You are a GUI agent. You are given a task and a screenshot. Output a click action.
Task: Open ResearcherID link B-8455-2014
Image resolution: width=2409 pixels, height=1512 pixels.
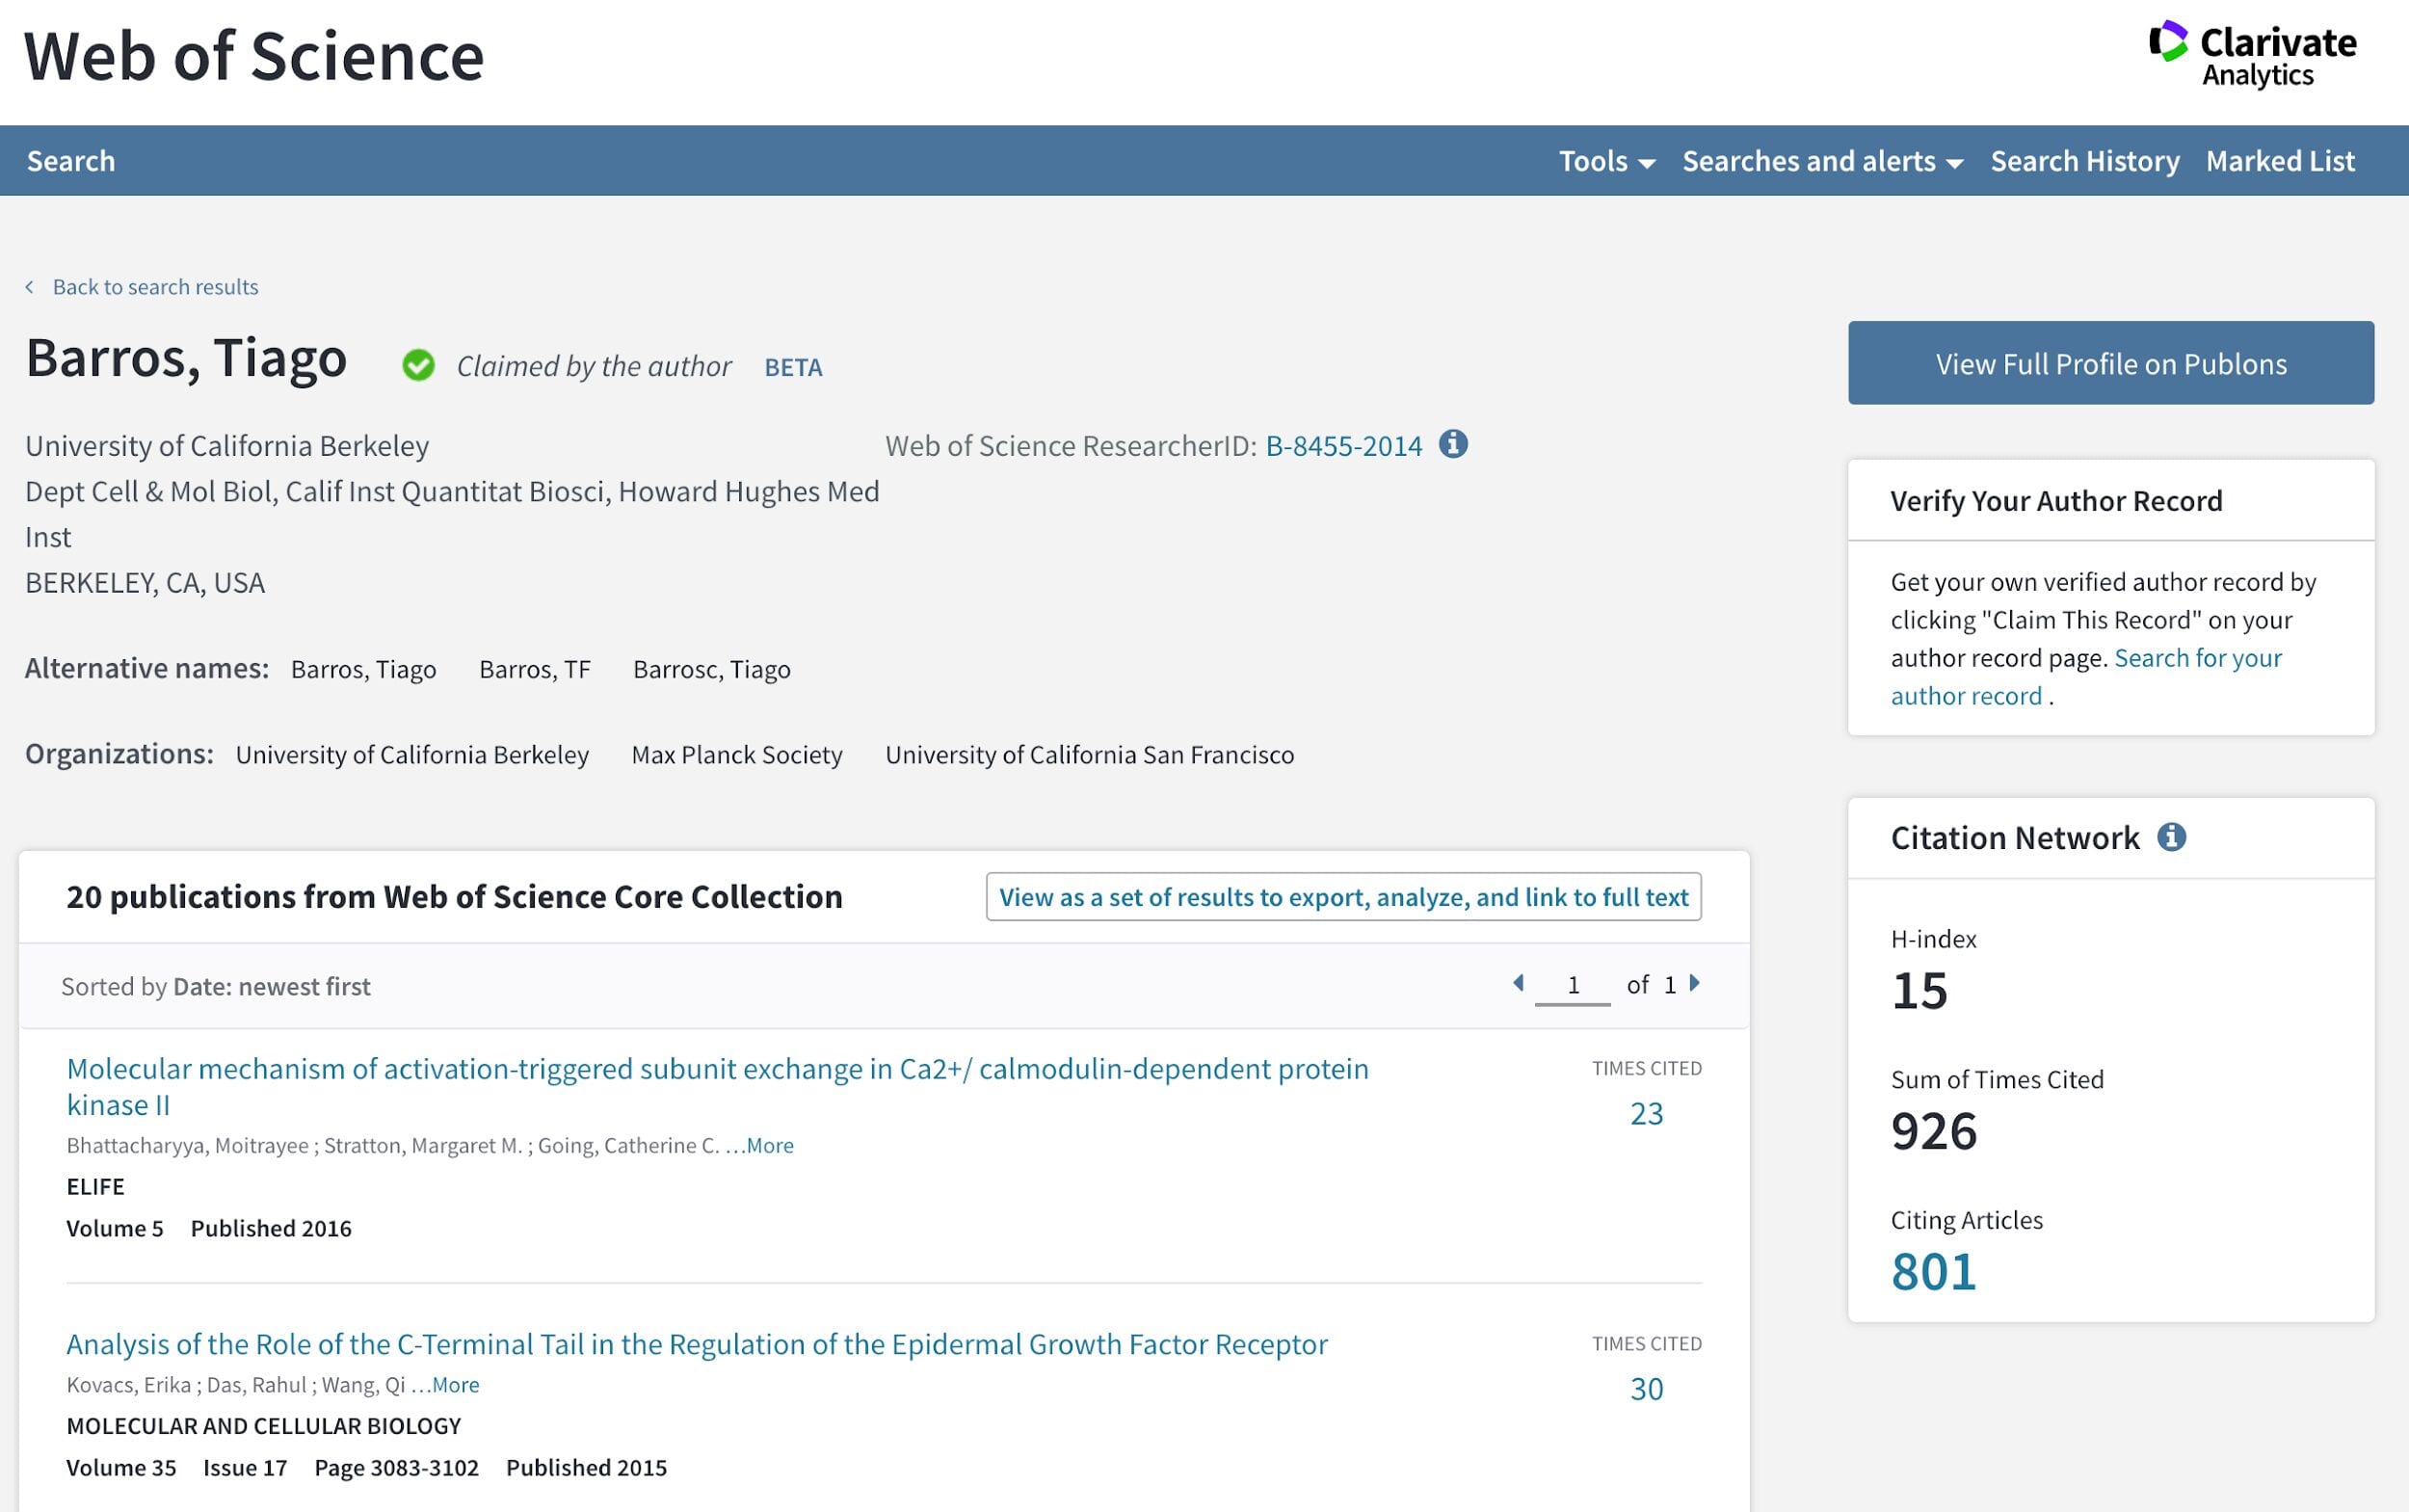(1343, 446)
